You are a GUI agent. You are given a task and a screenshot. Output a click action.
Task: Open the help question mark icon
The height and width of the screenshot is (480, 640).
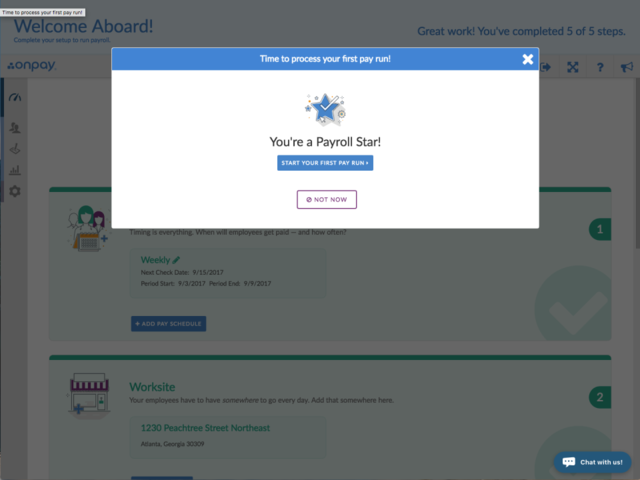600,67
